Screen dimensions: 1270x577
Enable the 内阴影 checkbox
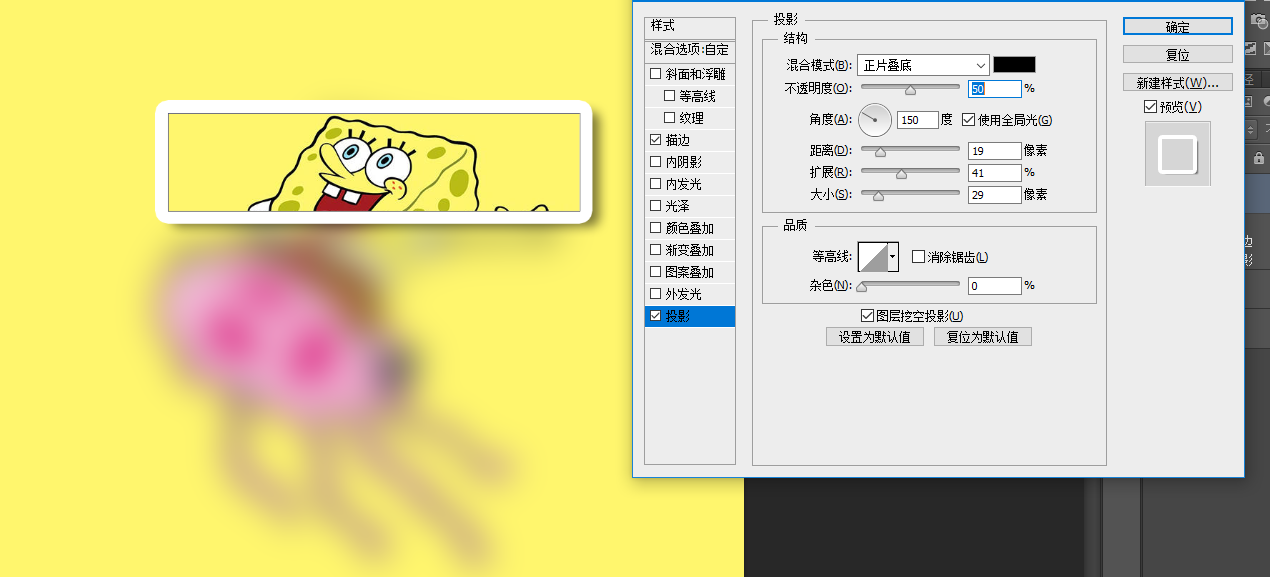coord(656,162)
